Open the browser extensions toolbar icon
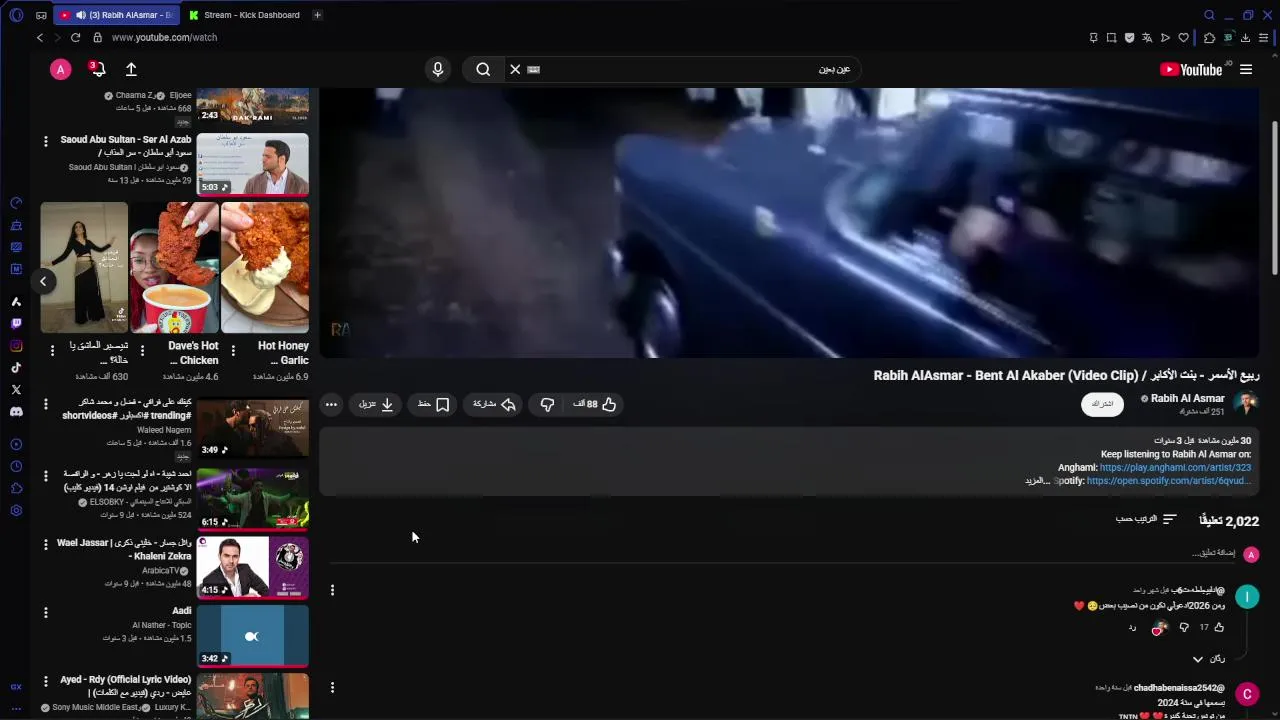Image resolution: width=1280 pixels, height=720 pixels. [1209, 38]
